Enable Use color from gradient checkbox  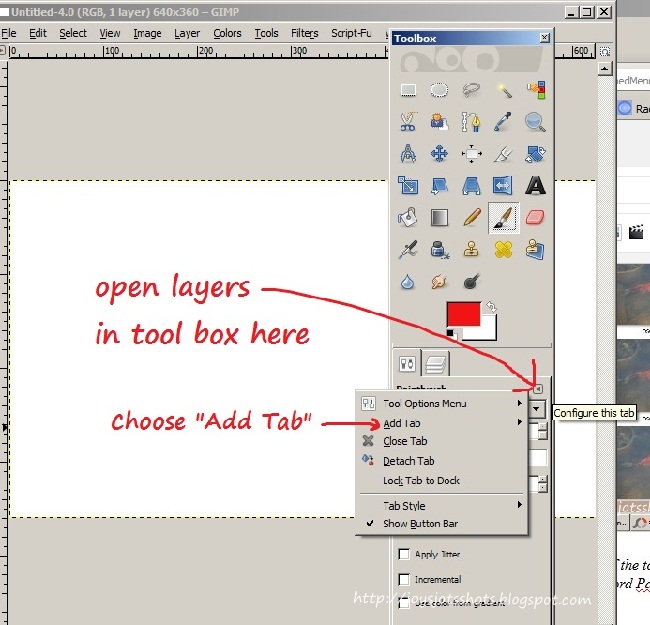404,603
